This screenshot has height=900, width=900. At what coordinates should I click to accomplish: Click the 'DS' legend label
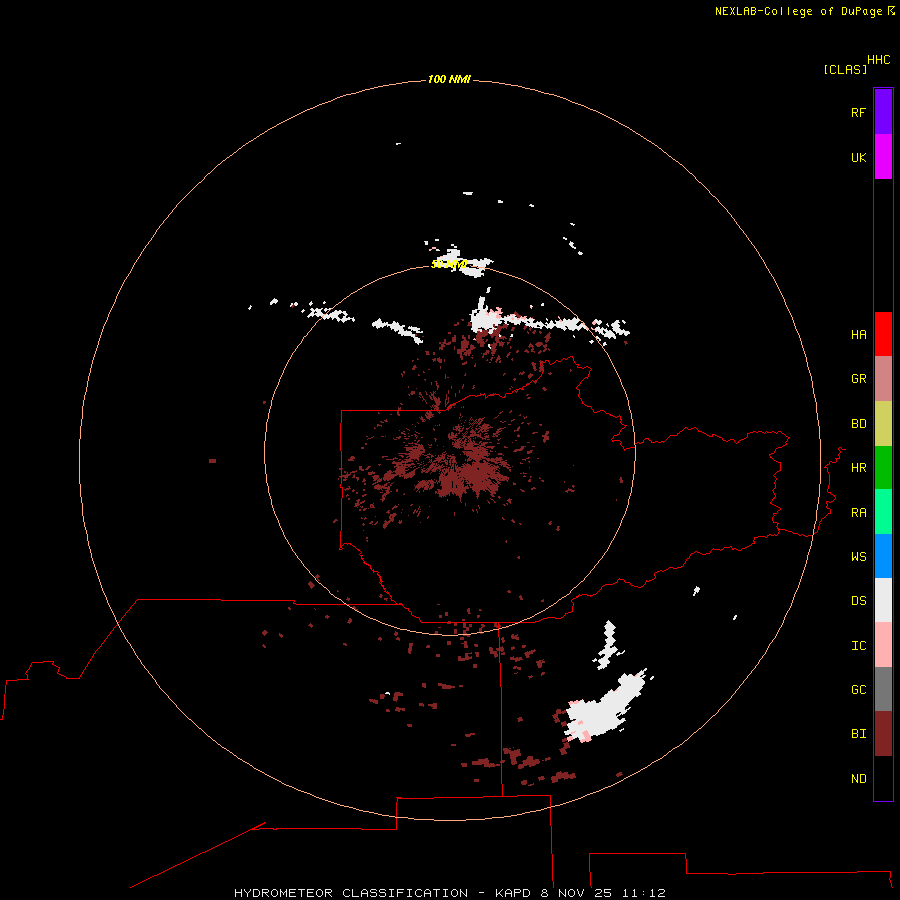pos(858,601)
